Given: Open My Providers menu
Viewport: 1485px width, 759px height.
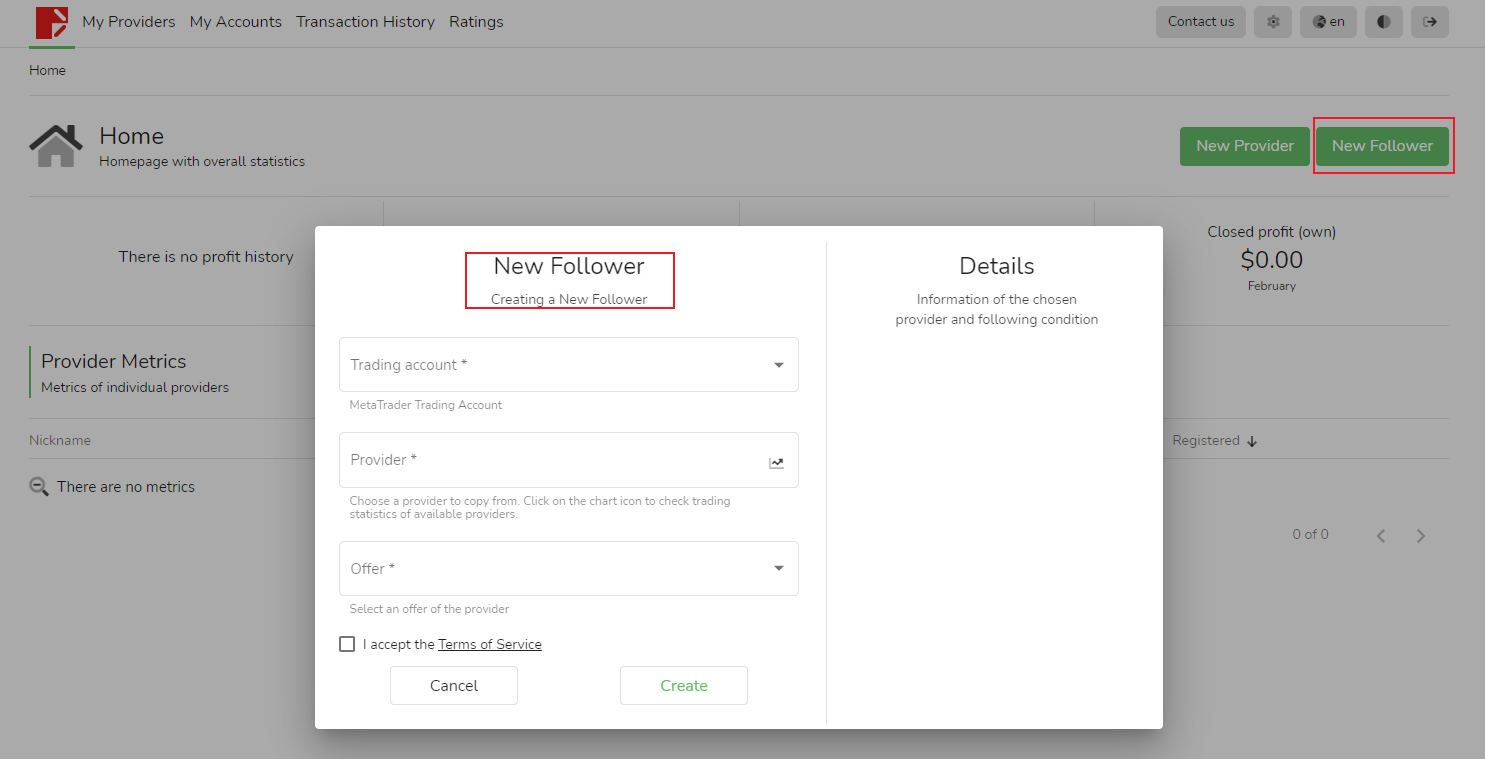Looking at the screenshot, I should pyautogui.click(x=128, y=22).
